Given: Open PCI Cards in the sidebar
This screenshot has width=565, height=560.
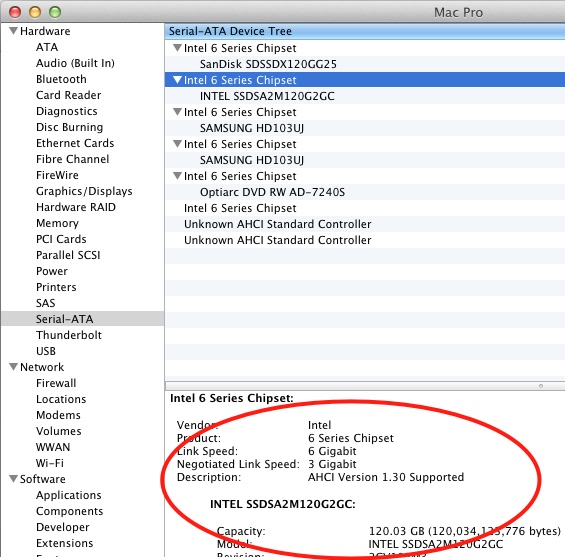Looking at the screenshot, I should [x=61, y=239].
